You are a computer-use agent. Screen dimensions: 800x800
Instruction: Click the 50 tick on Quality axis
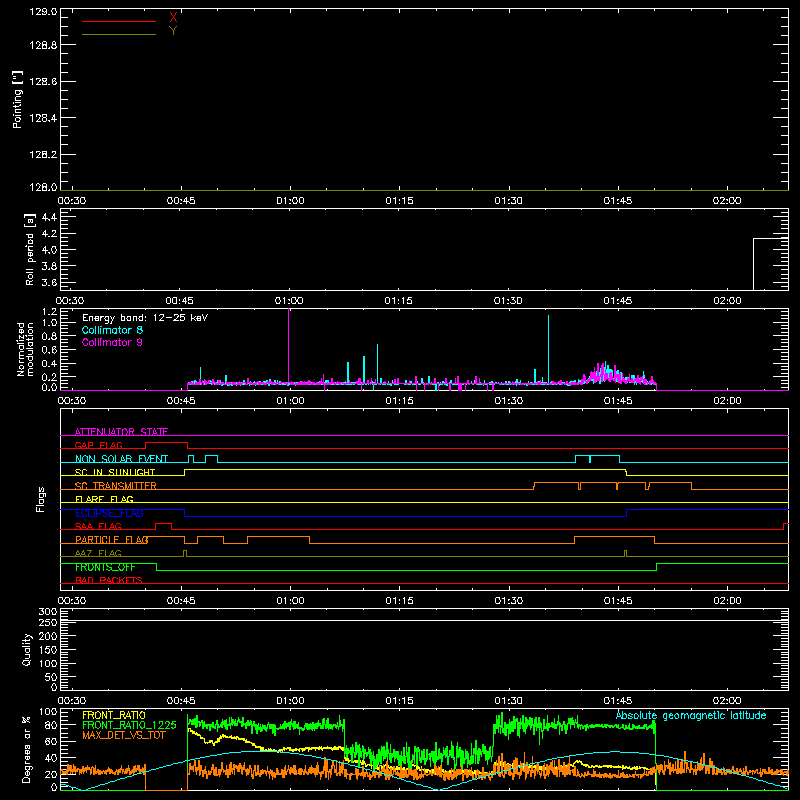(x=51, y=677)
